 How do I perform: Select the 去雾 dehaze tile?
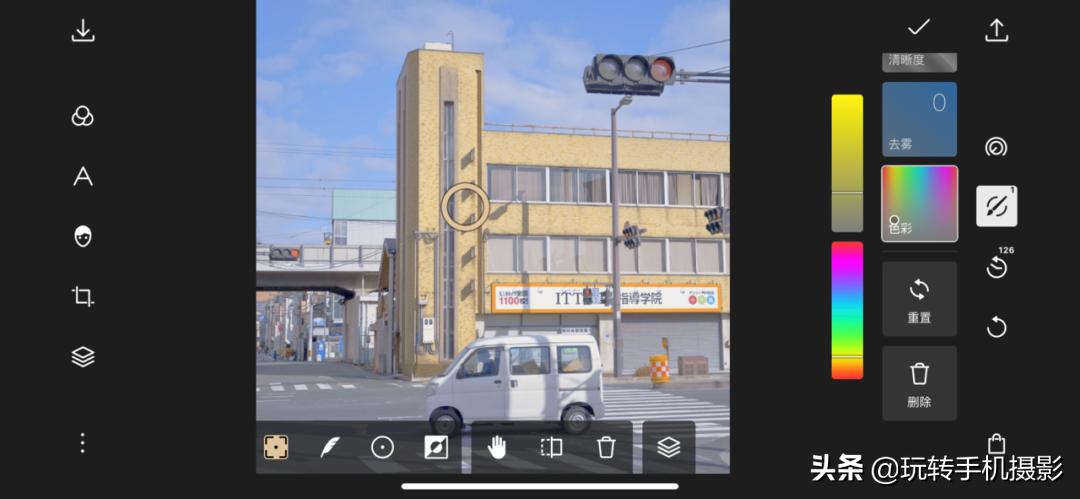point(920,119)
